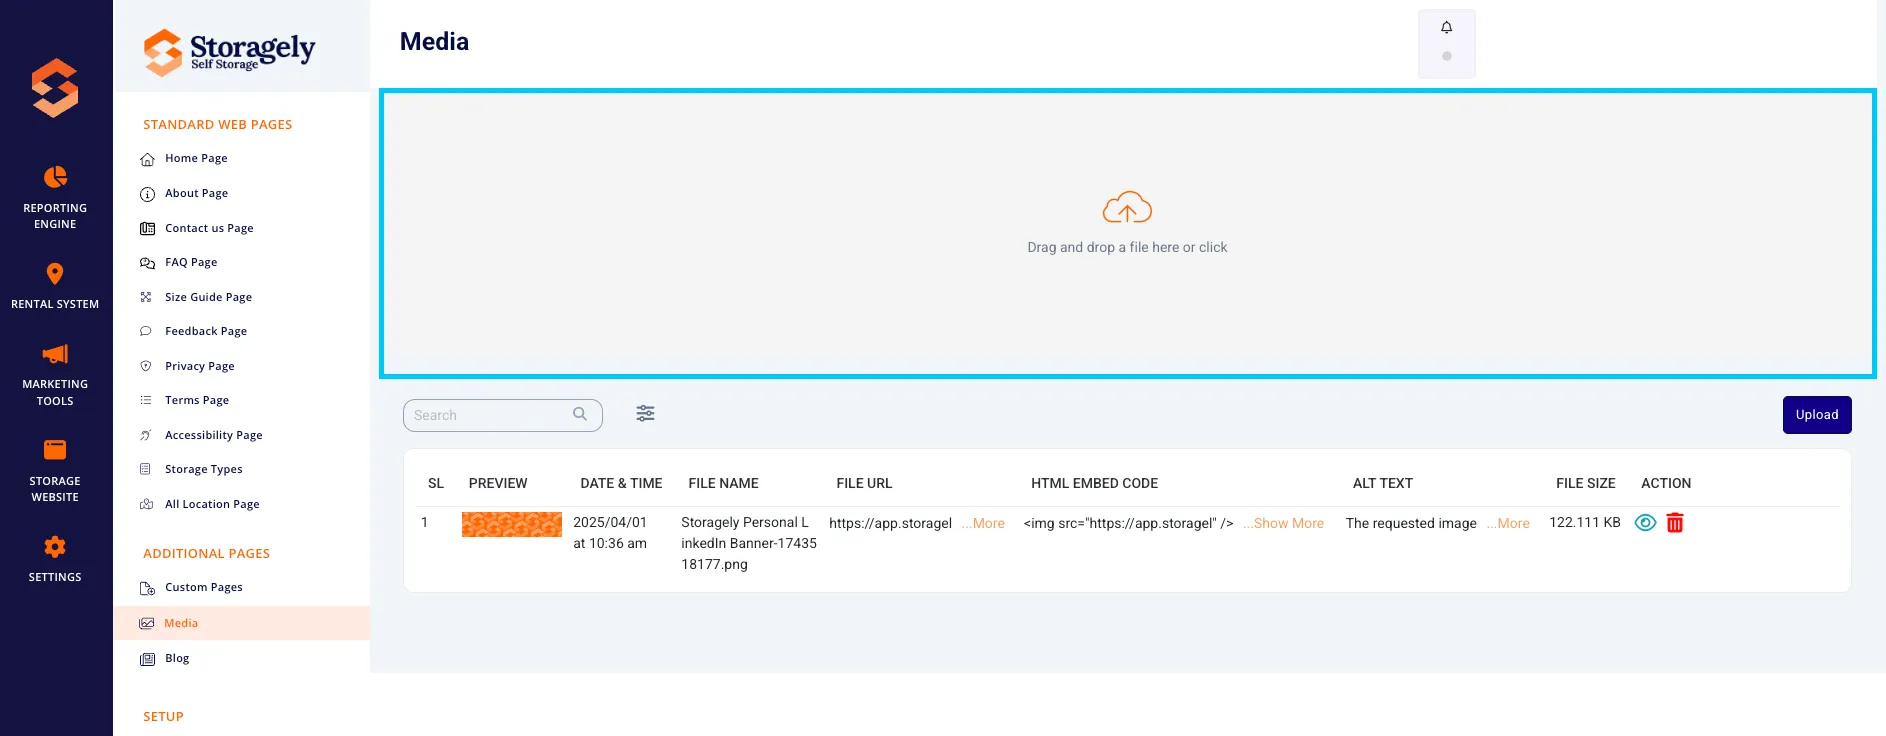Click the file name Storagely Personal LinkedIn Banner
This screenshot has height=736, width=1886.
(749, 543)
